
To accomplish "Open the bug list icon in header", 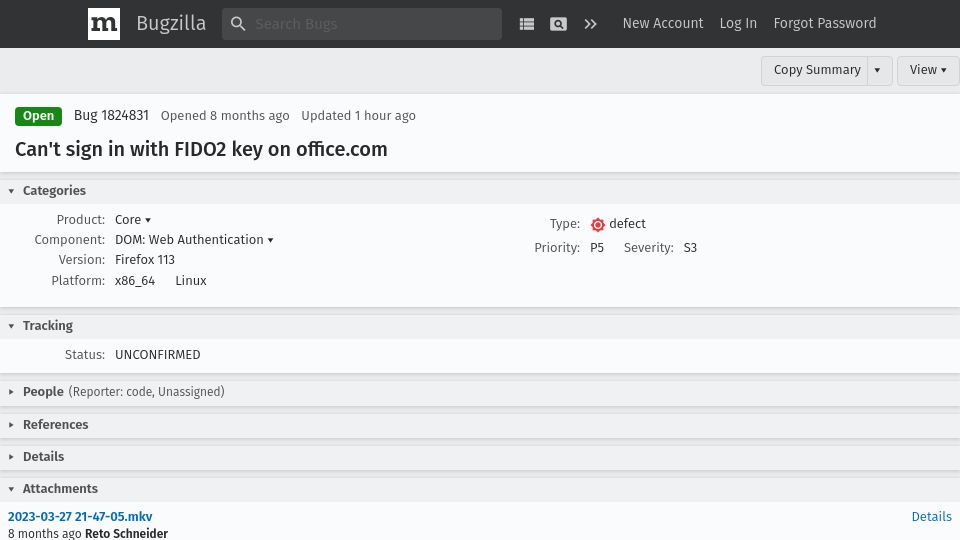I will pyautogui.click(x=527, y=24).
